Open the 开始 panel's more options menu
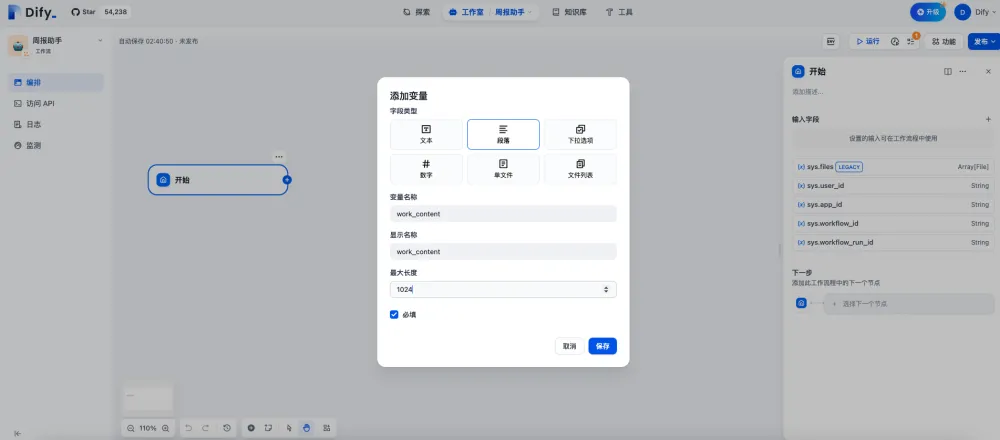 (x=963, y=71)
